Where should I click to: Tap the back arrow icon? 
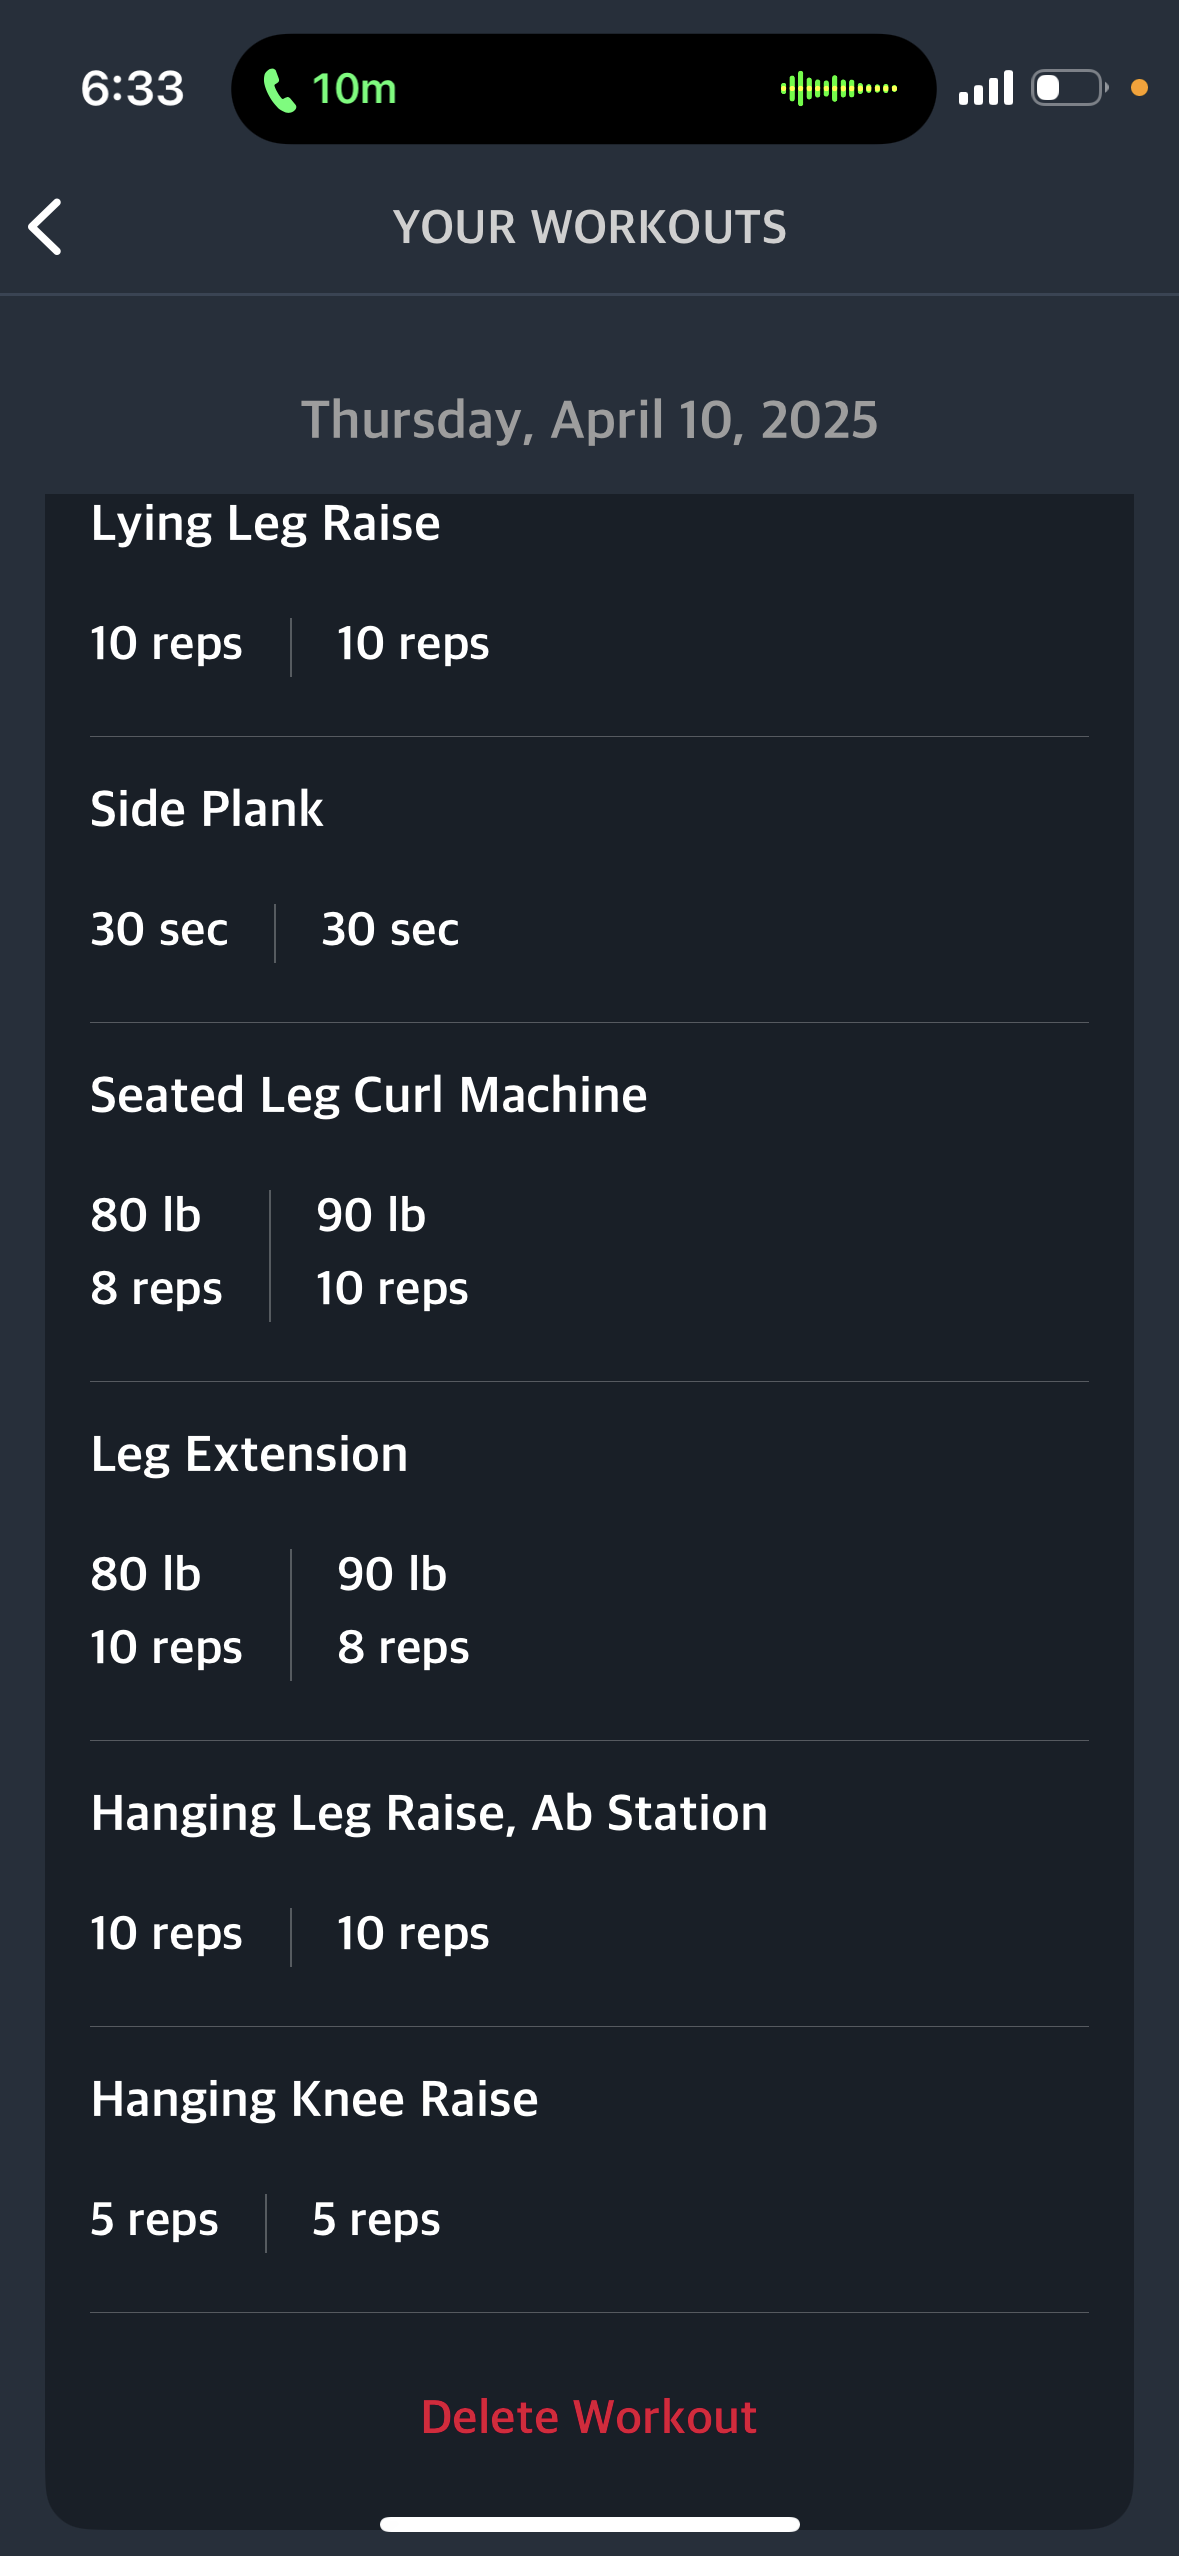[x=45, y=227]
